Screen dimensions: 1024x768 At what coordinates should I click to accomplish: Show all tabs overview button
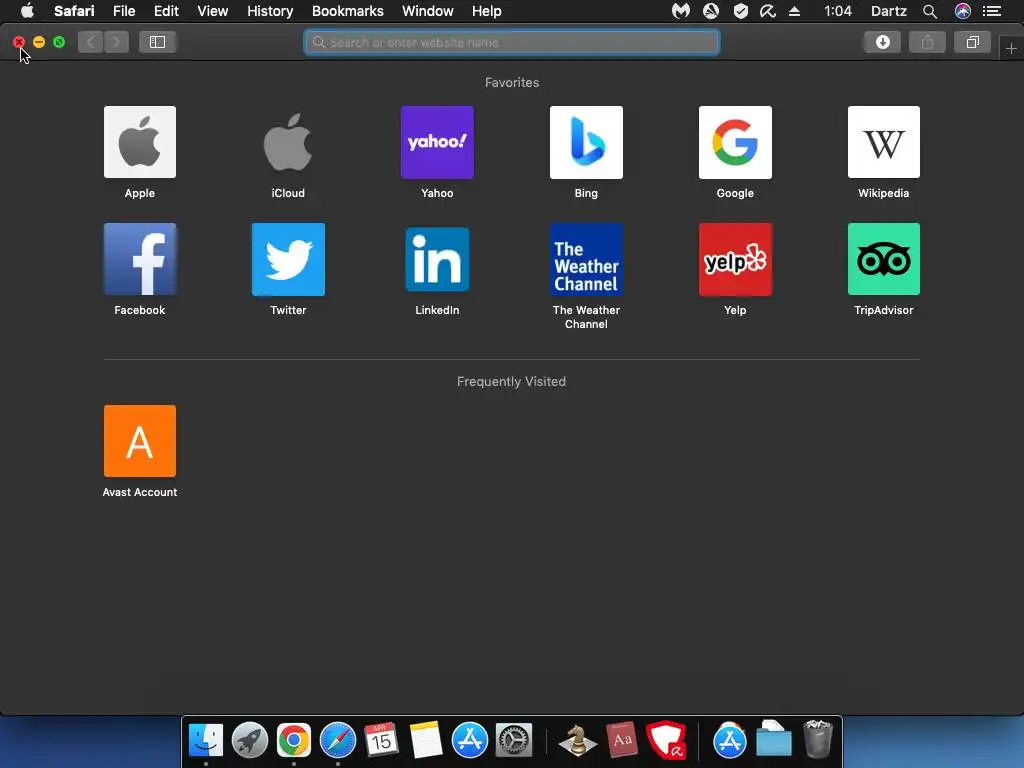click(x=972, y=42)
